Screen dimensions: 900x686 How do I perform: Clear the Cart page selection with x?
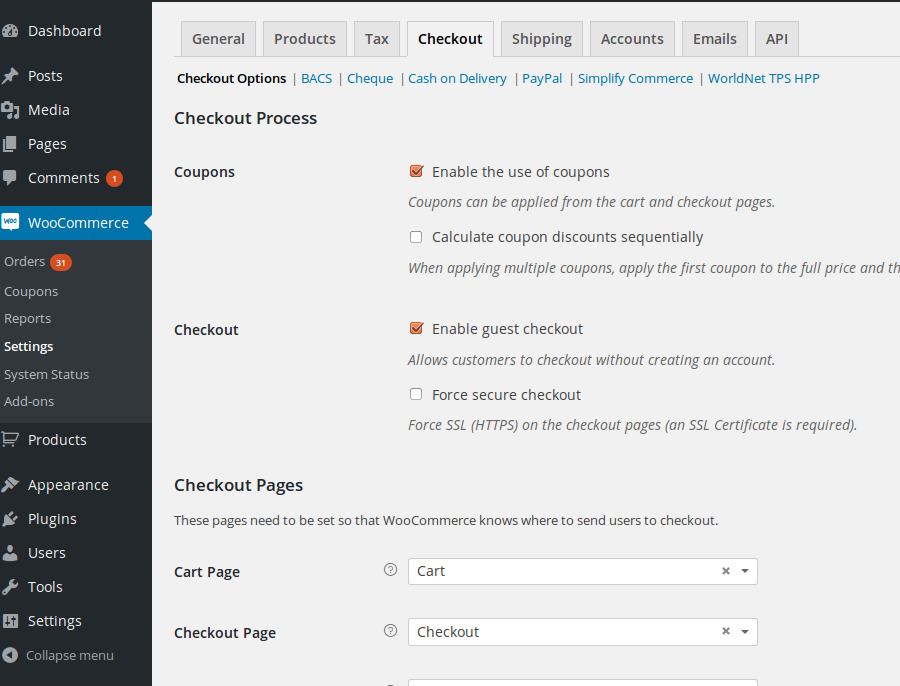[x=726, y=571]
